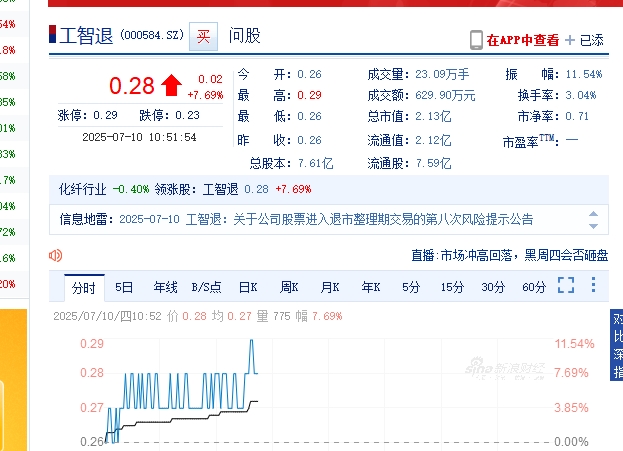Click the change percentage +7.69% under 0.02

point(205,95)
